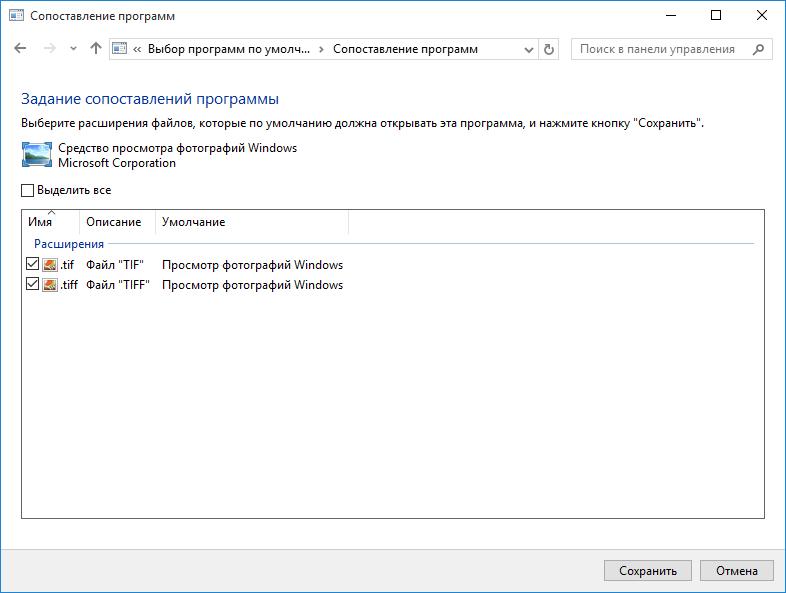Click the window title bar icon

pyautogui.click(x=16, y=16)
